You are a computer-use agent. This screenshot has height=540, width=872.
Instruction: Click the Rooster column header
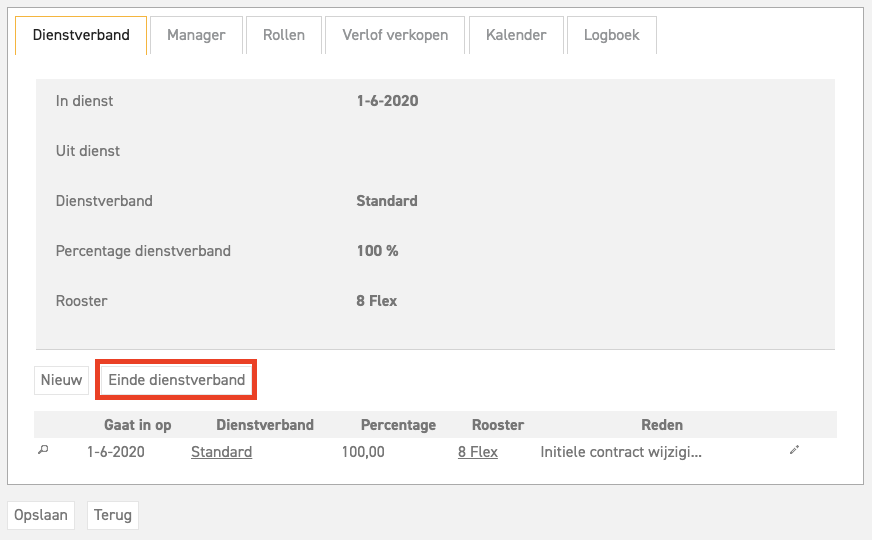pyautogui.click(x=498, y=425)
